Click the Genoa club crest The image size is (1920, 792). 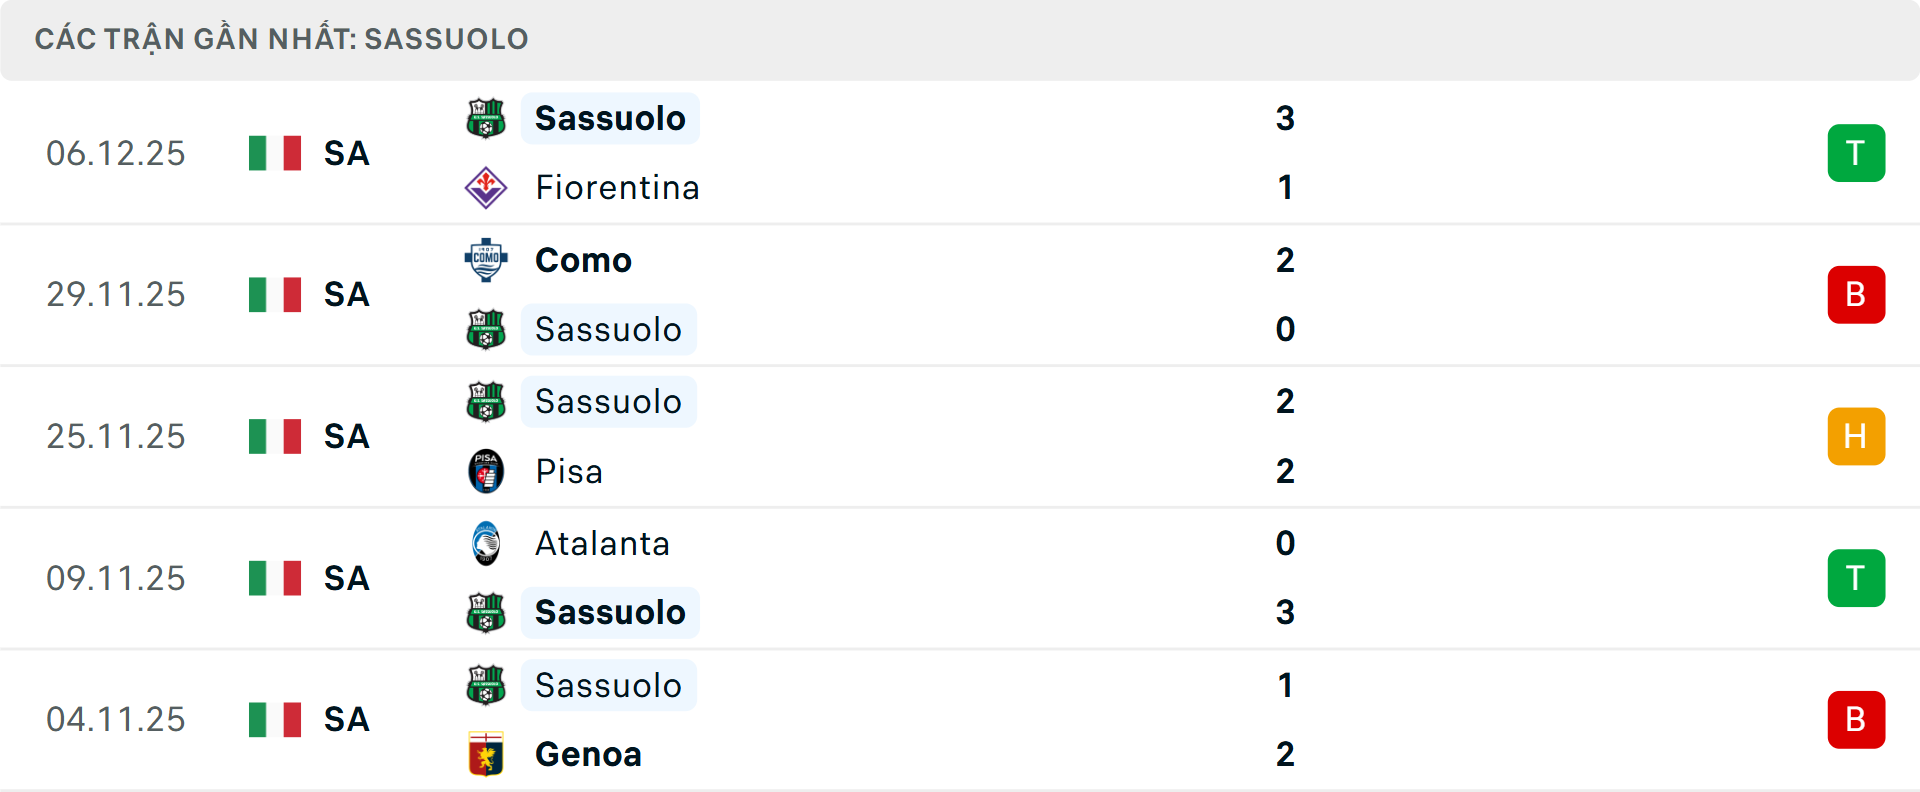coord(486,755)
